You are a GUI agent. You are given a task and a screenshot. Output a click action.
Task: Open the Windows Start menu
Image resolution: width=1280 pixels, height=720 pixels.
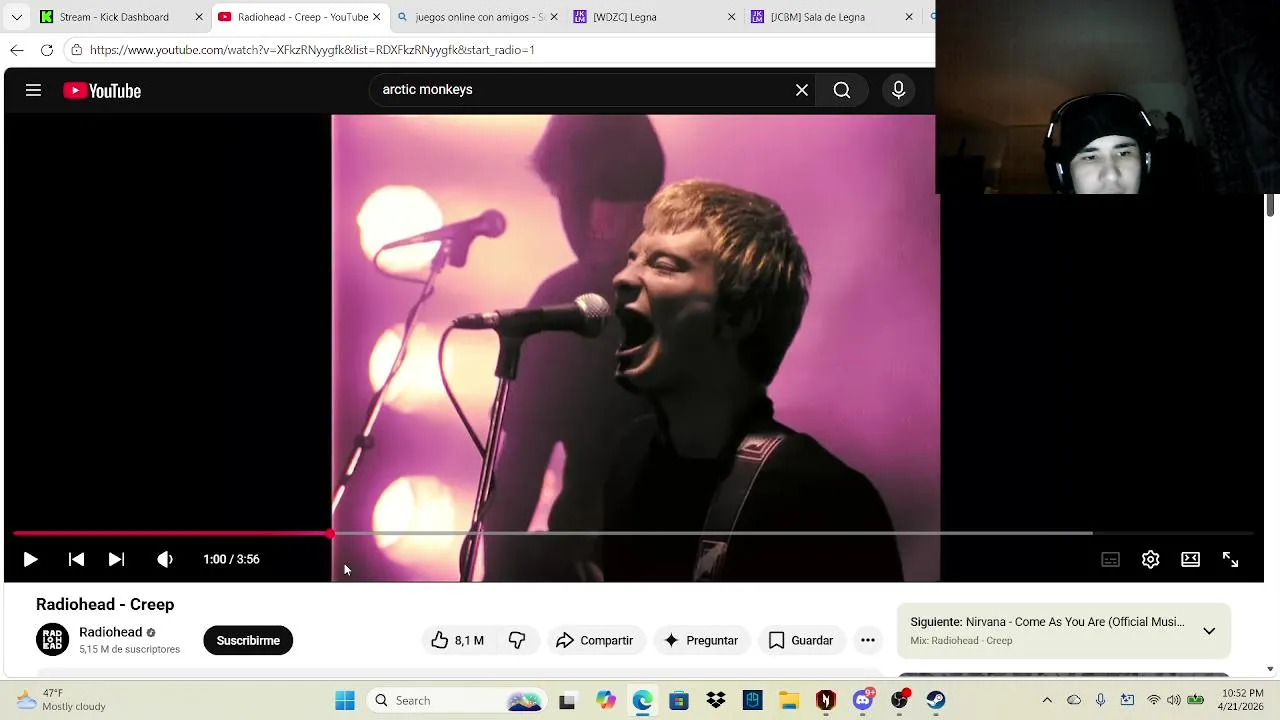[345, 701]
